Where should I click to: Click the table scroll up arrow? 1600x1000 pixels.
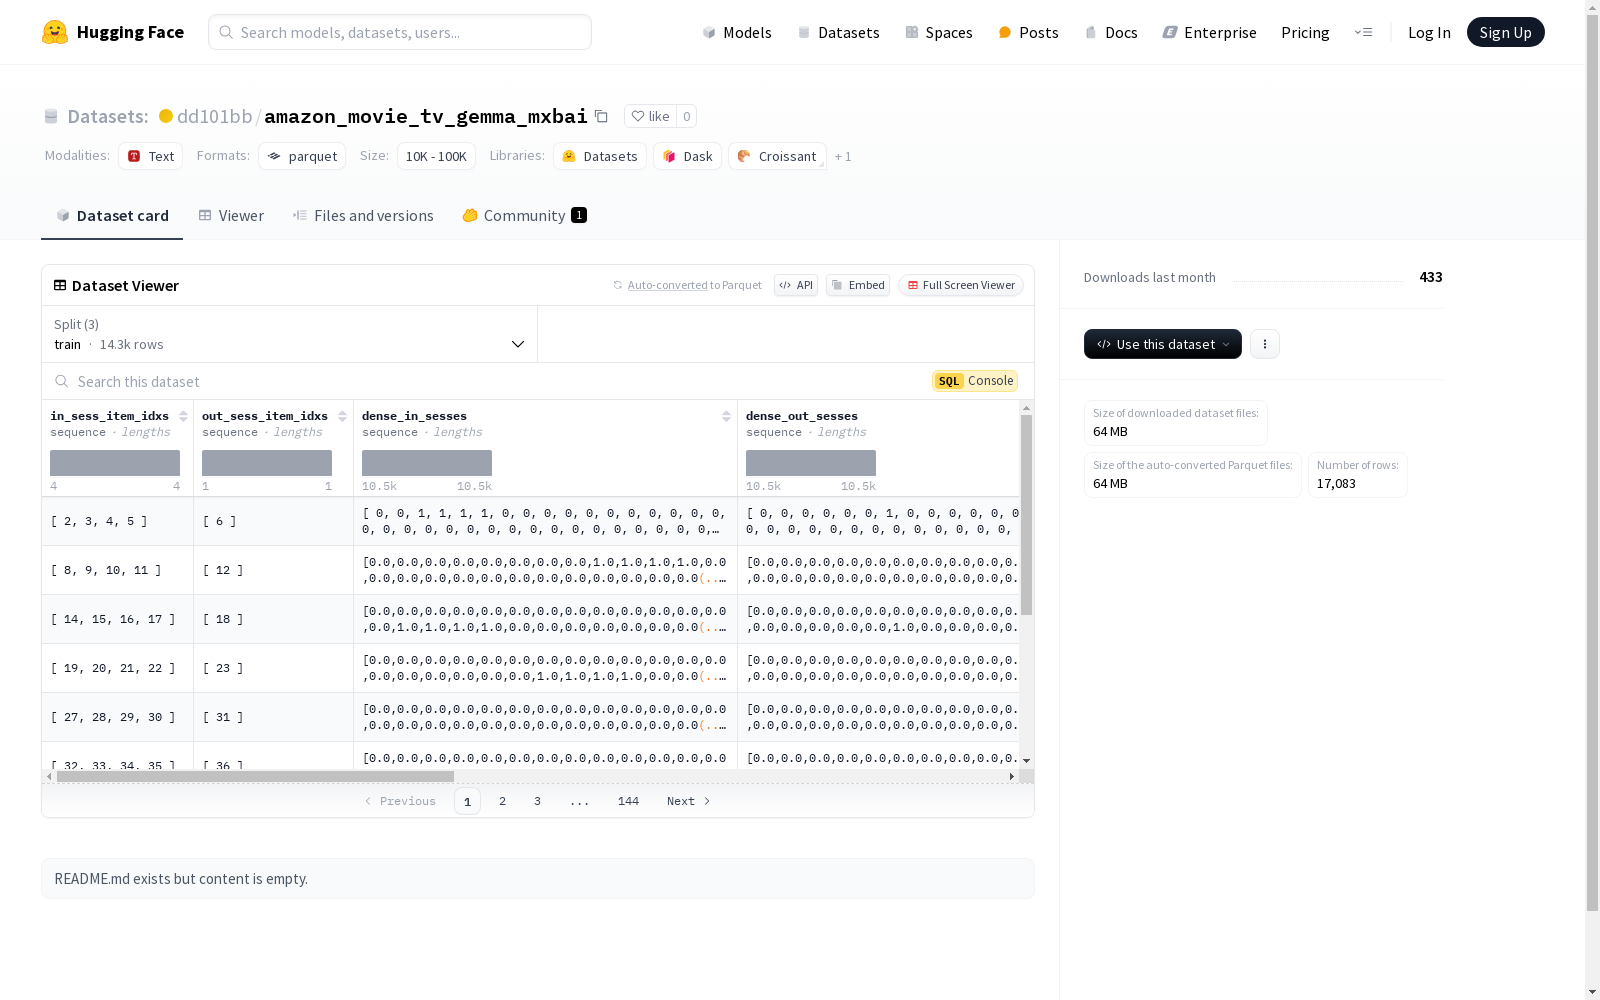click(x=1026, y=408)
